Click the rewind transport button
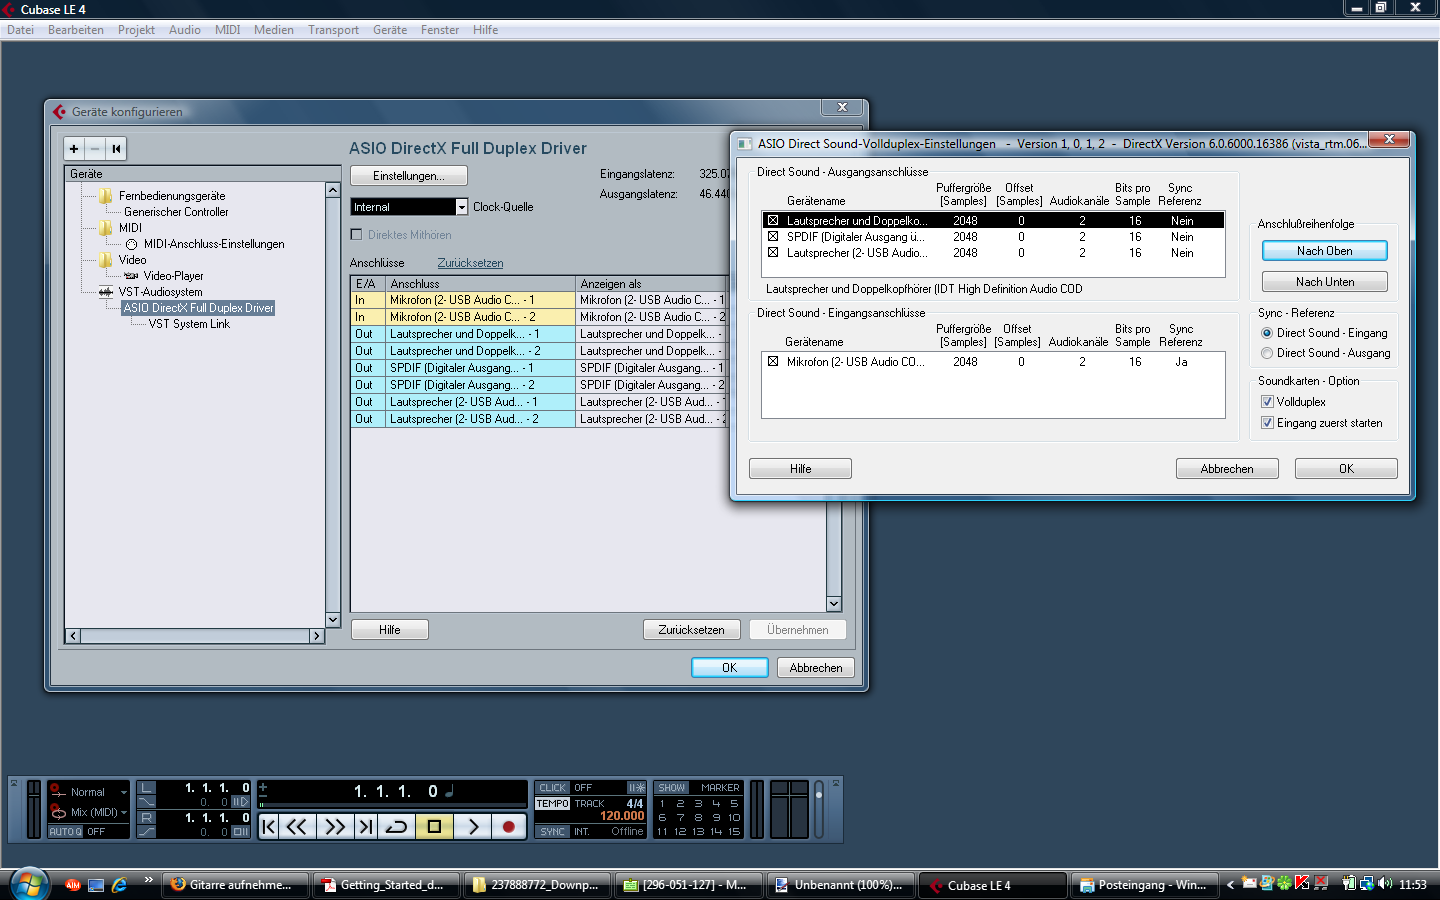 pos(297,826)
